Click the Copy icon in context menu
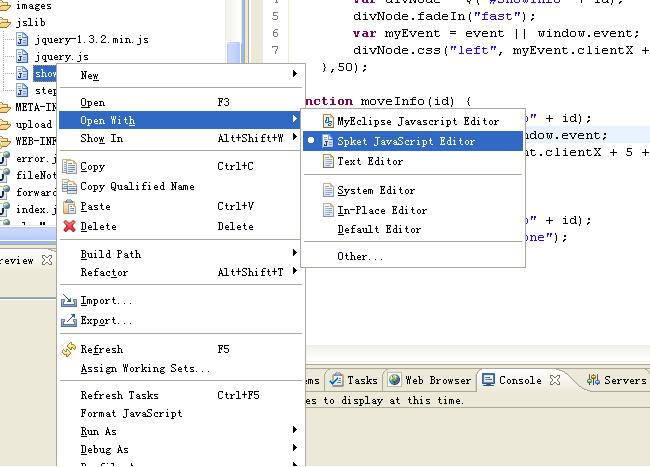650x467 pixels. pyautogui.click(x=69, y=167)
